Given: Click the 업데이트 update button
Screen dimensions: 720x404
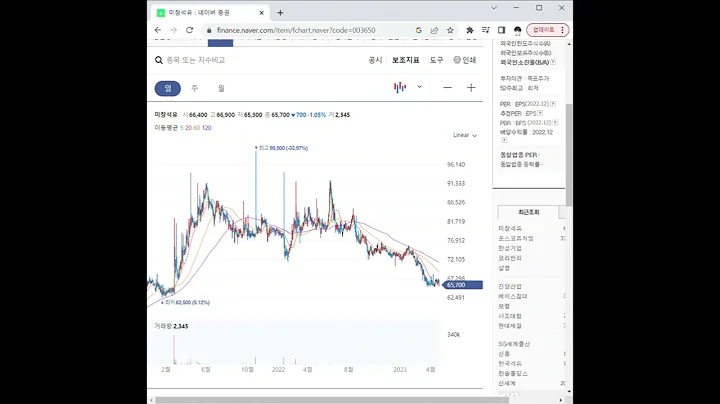Looking at the screenshot, I should 548,30.
